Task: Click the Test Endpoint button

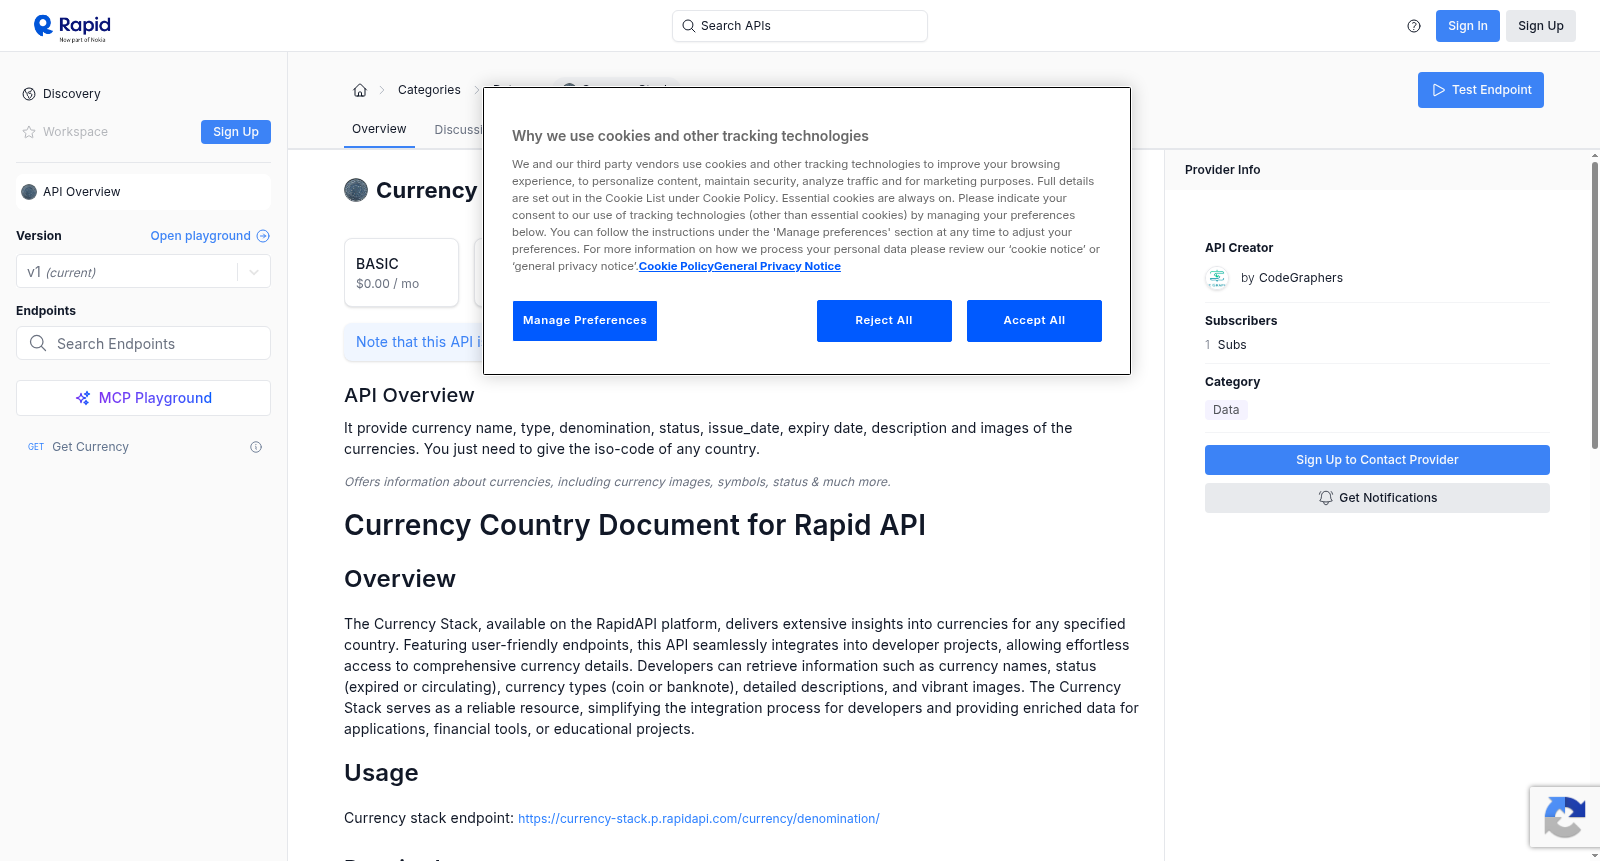Action: (x=1481, y=90)
